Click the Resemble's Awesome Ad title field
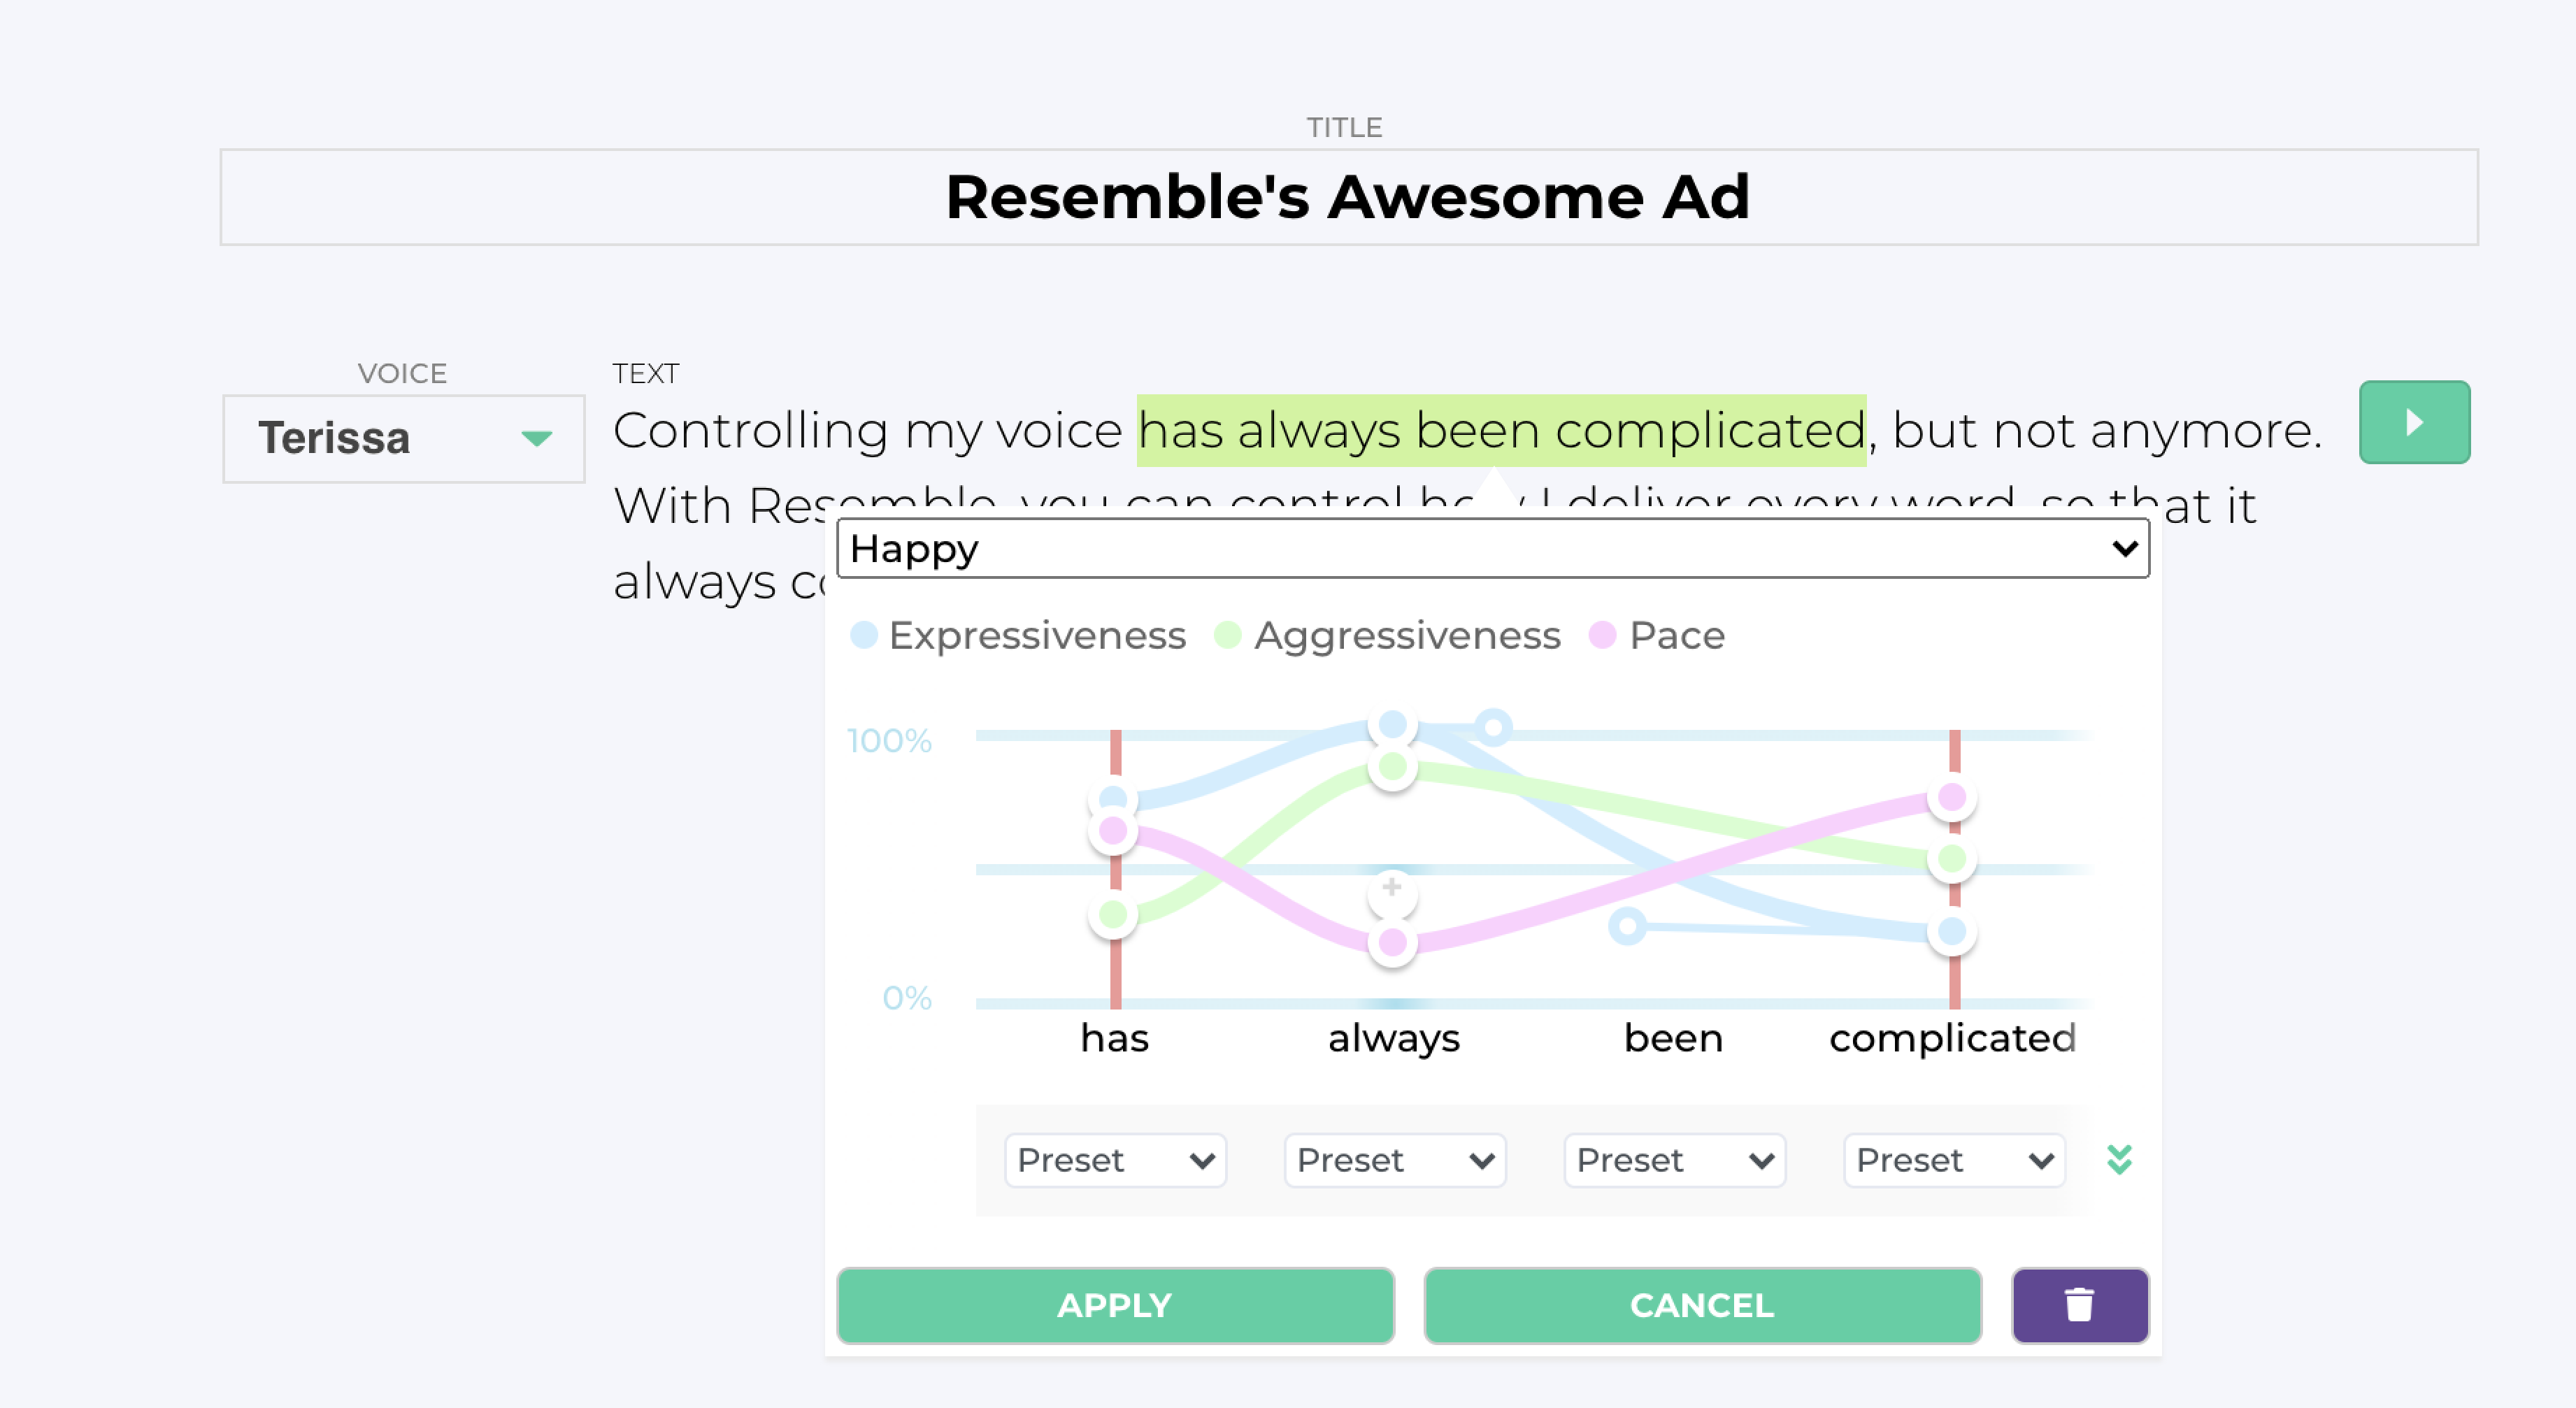This screenshot has width=2576, height=1408. pos(1348,197)
